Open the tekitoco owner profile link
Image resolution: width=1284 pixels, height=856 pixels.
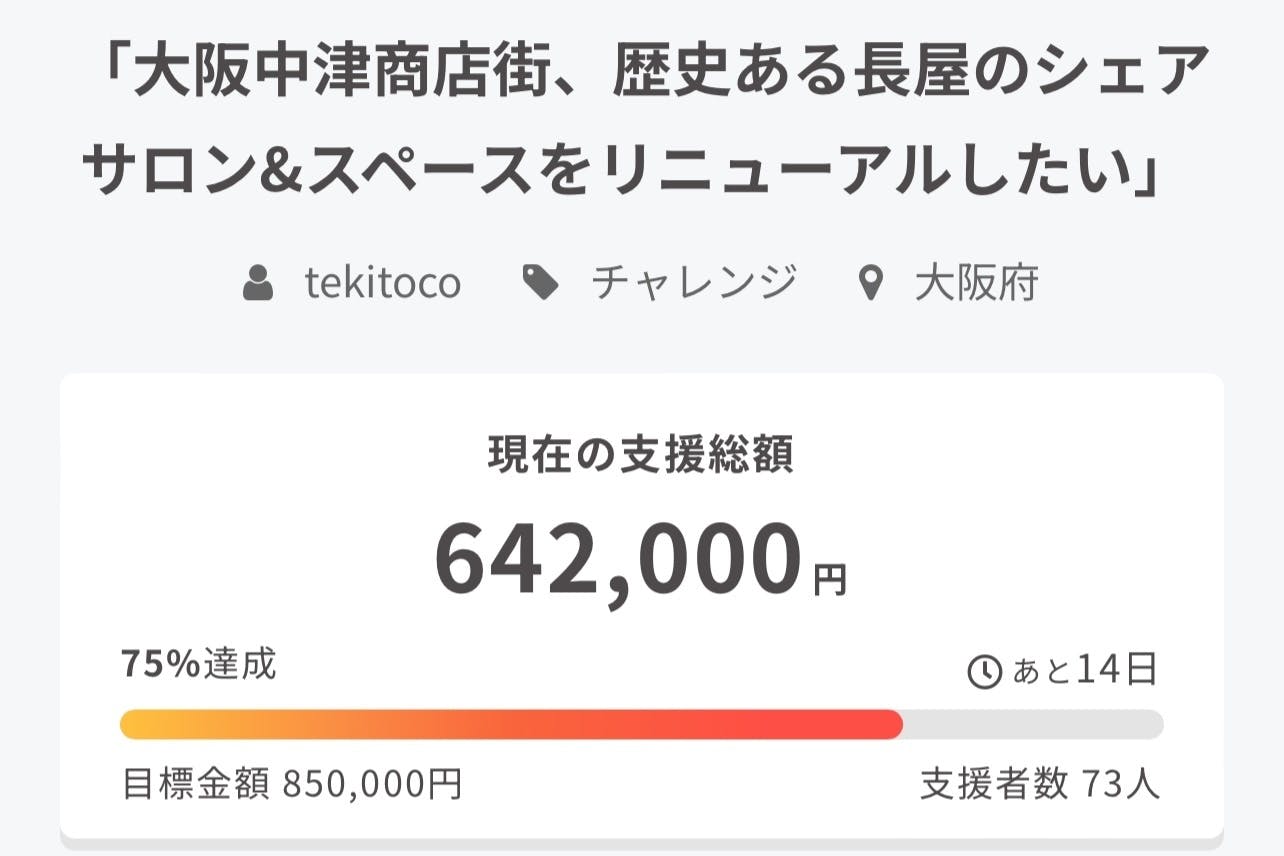[382, 284]
